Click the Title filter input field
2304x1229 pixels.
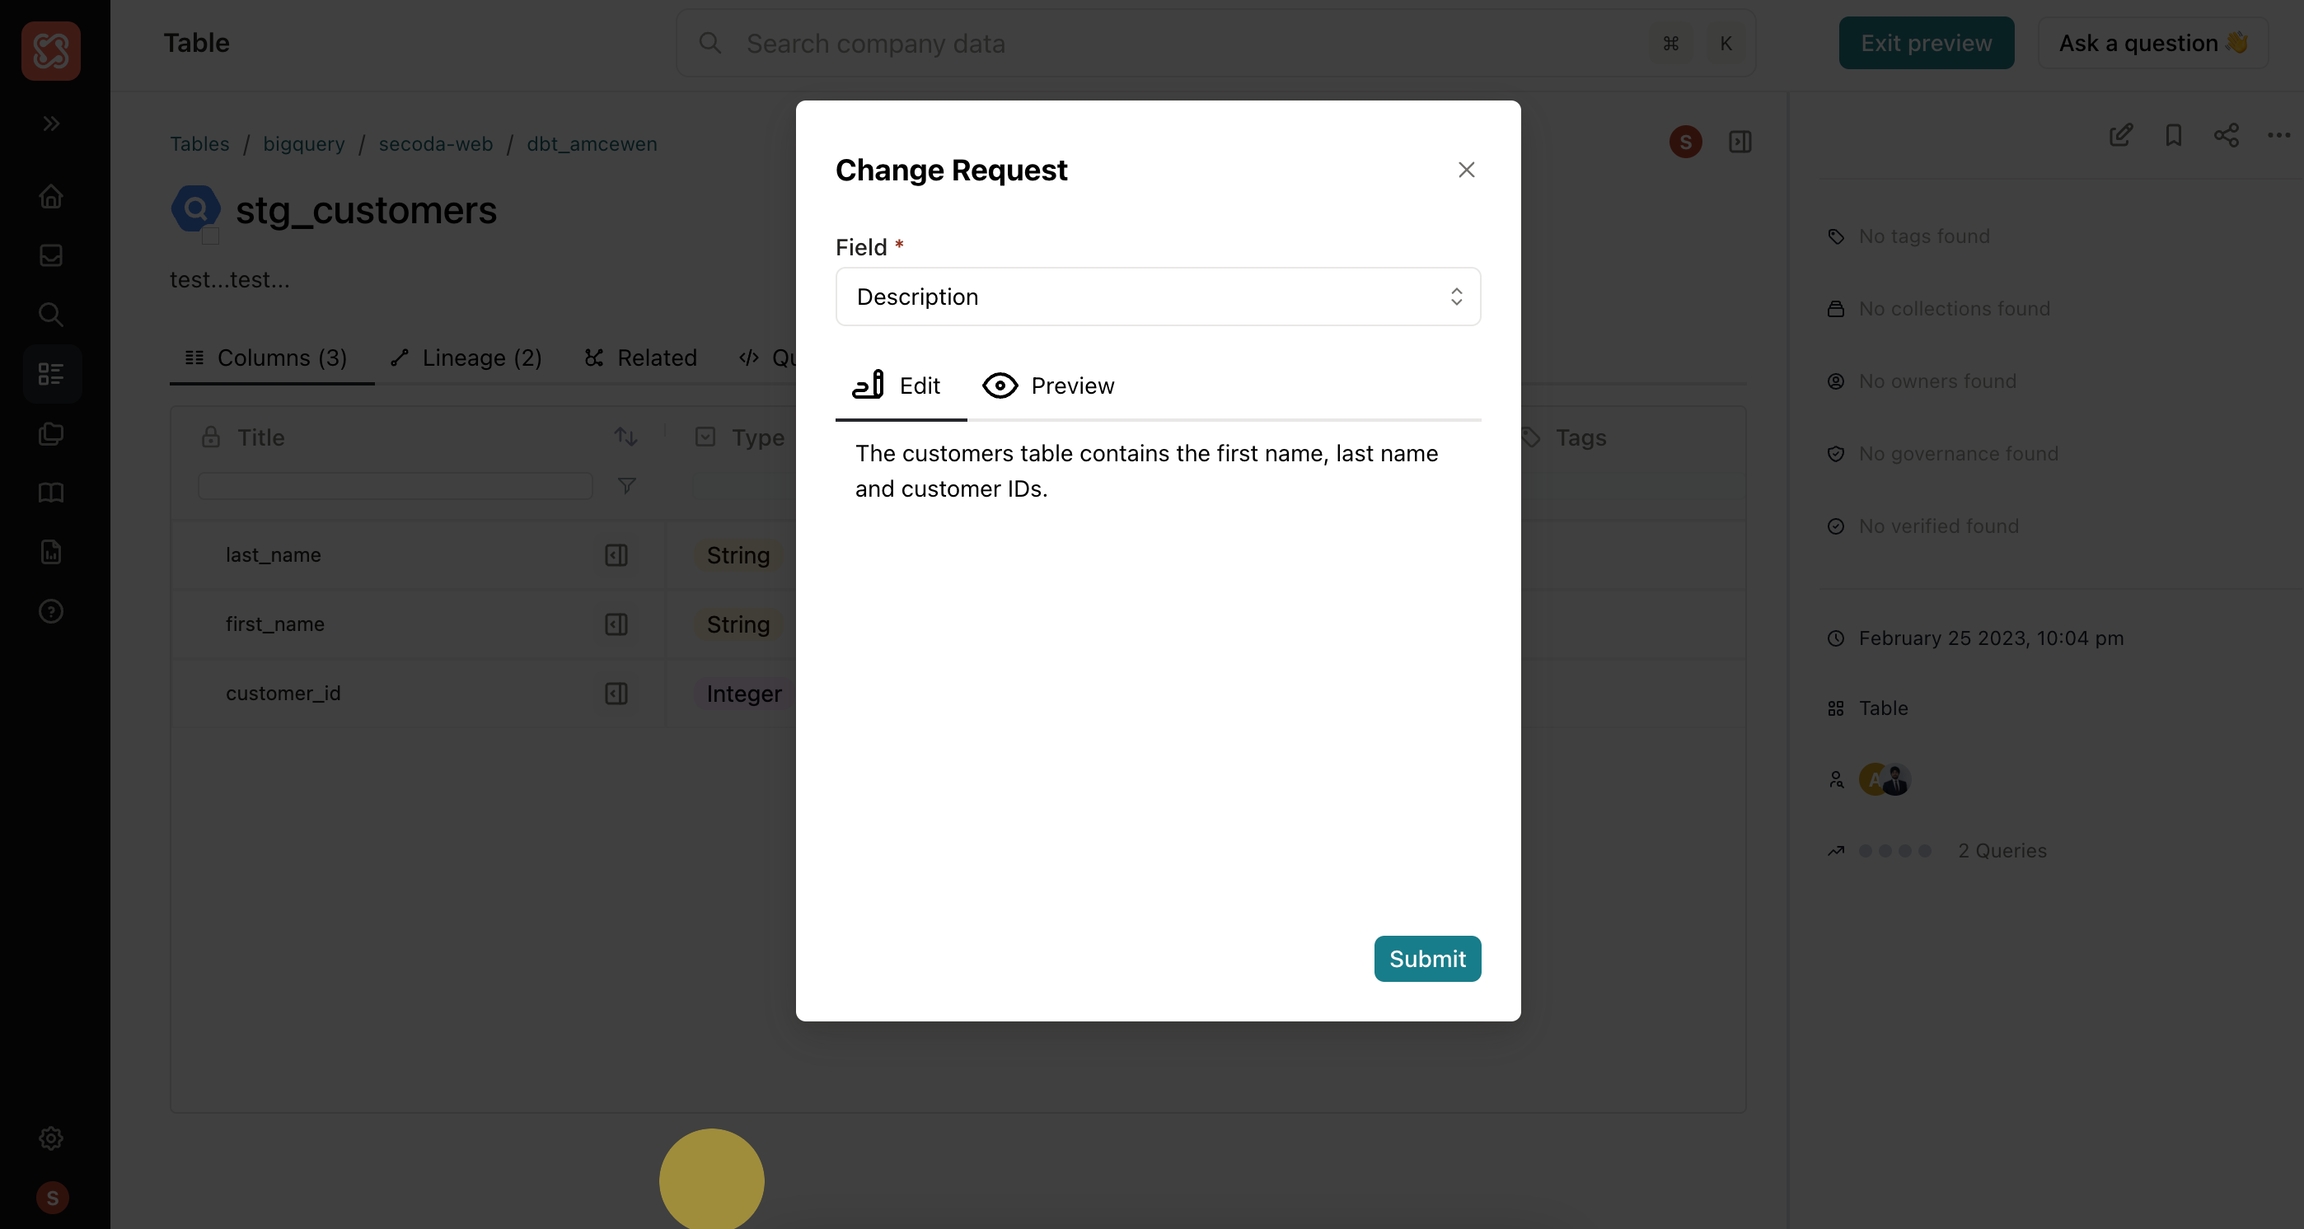click(395, 486)
